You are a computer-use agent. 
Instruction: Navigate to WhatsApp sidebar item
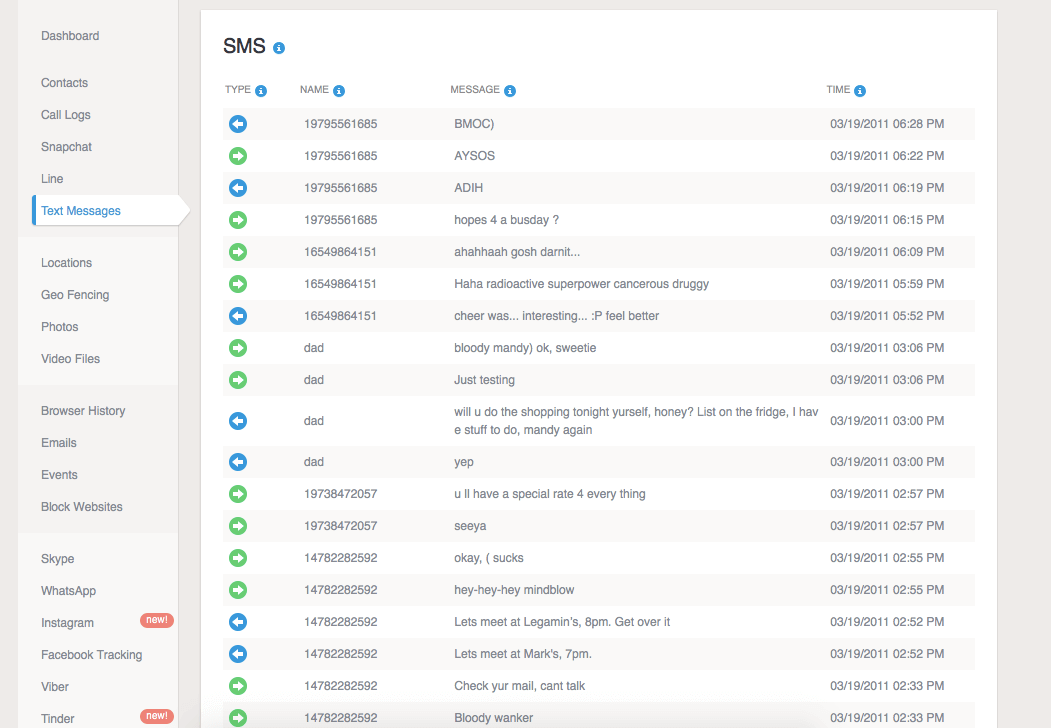tap(68, 591)
